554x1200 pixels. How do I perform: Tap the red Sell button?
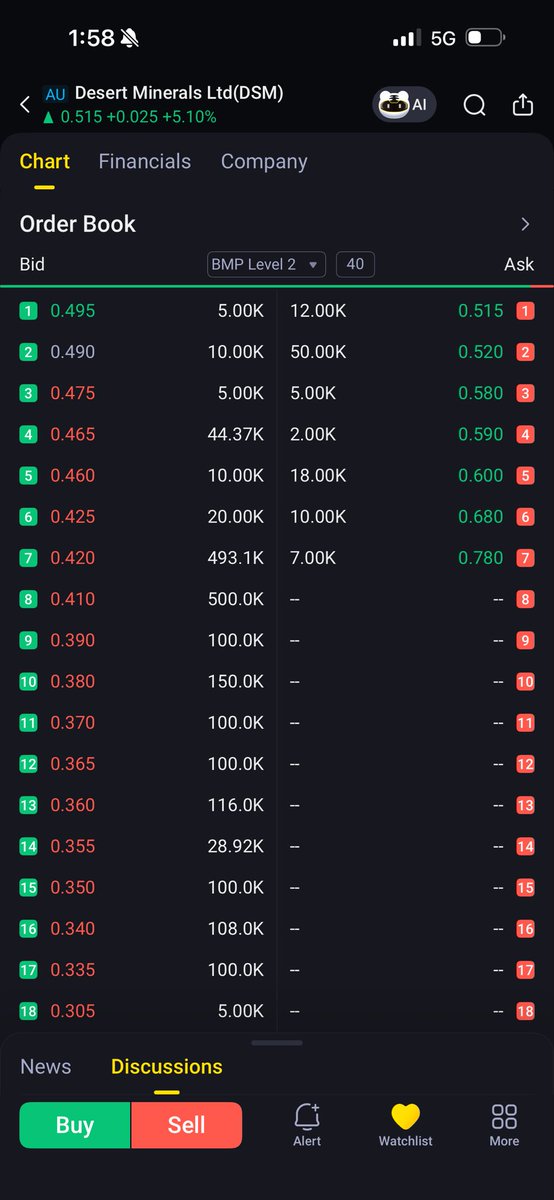187,1125
